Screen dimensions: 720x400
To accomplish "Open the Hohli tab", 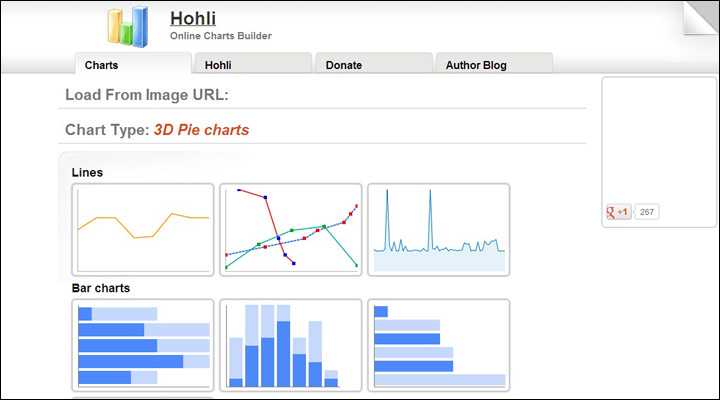I will pos(220,65).
